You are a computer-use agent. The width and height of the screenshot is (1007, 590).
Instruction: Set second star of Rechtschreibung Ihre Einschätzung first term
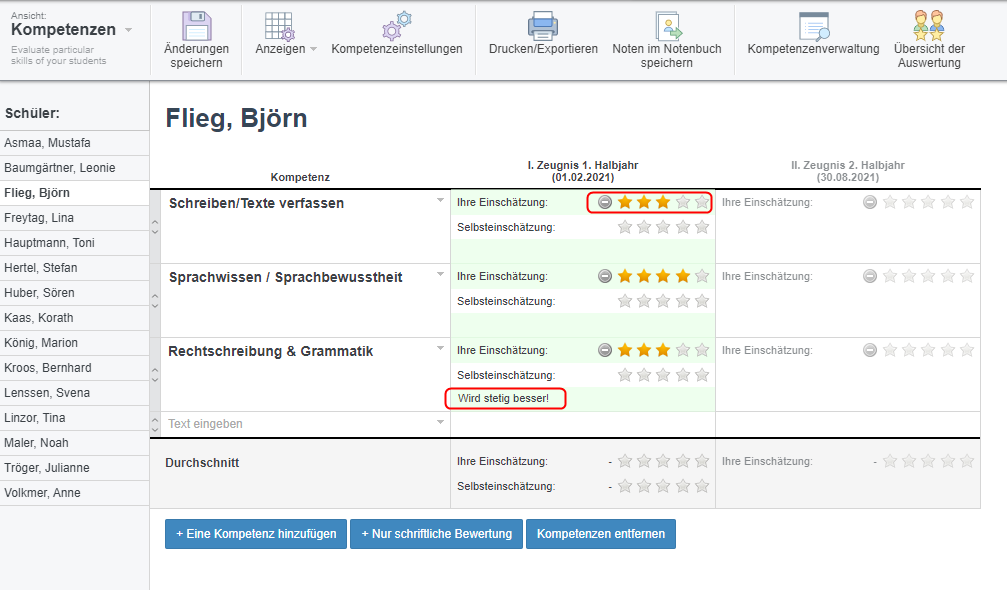pos(644,350)
